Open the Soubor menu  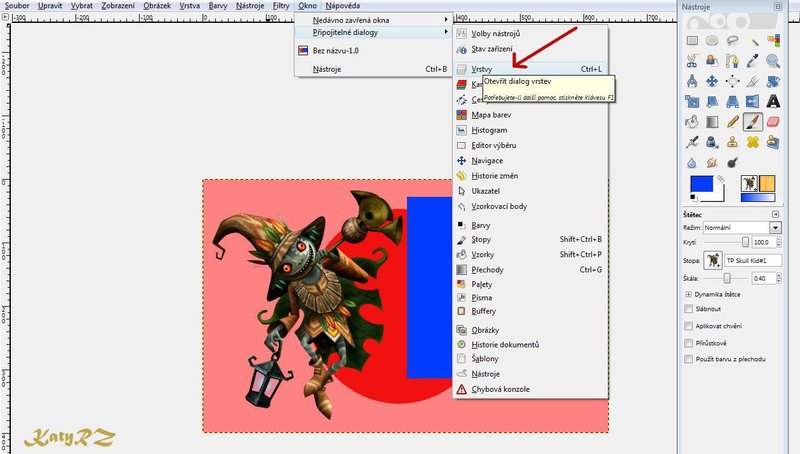click(17, 6)
